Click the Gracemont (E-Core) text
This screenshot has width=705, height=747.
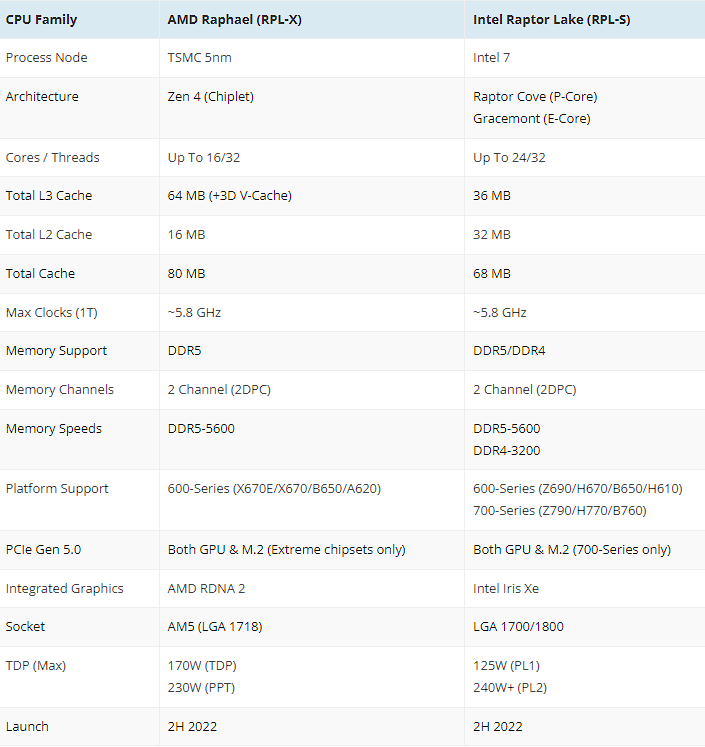[531, 118]
